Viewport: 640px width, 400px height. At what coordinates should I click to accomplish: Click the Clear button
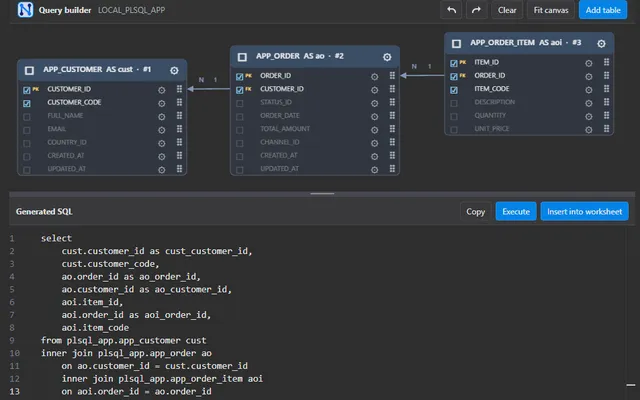pyautogui.click(x=507, y=10)
